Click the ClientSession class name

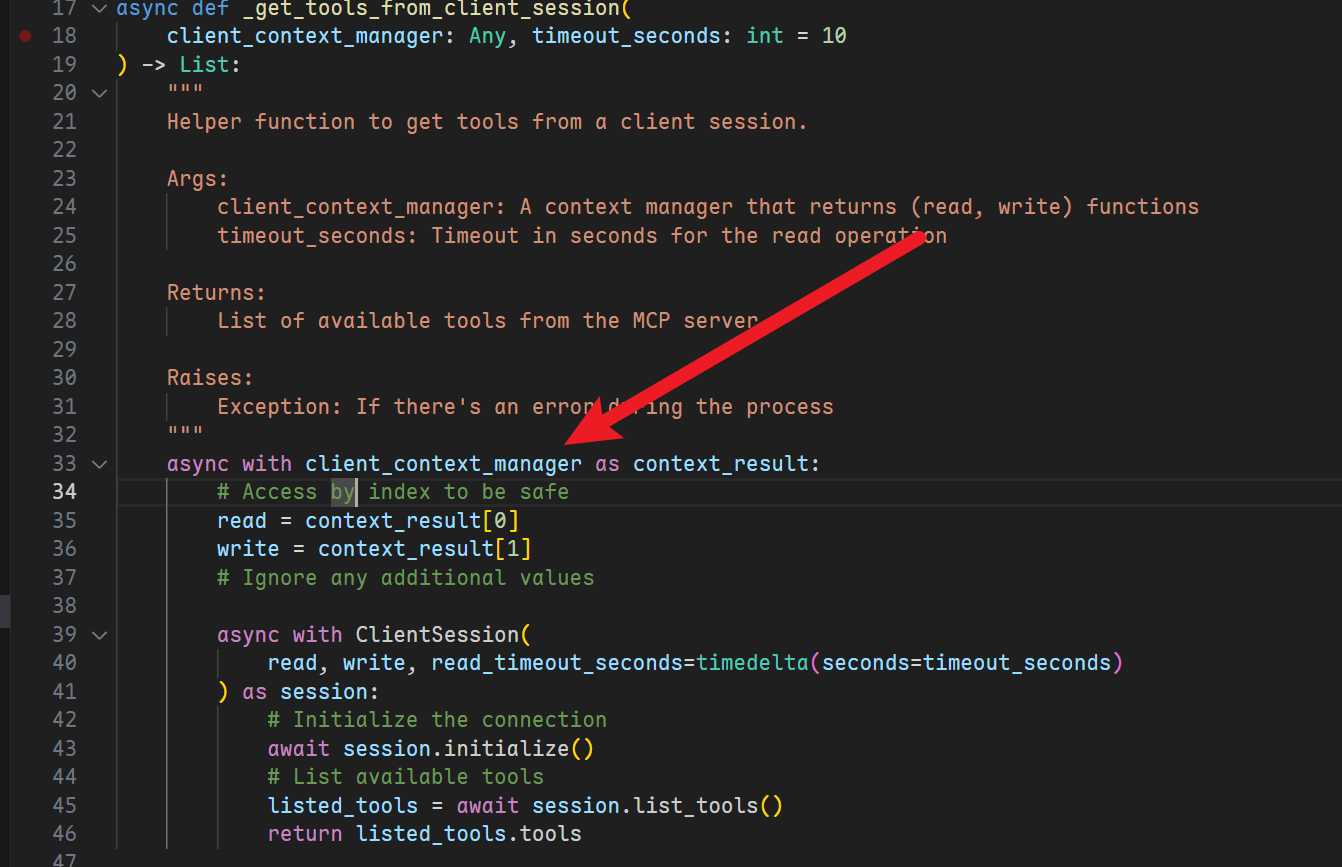[437, 635]
